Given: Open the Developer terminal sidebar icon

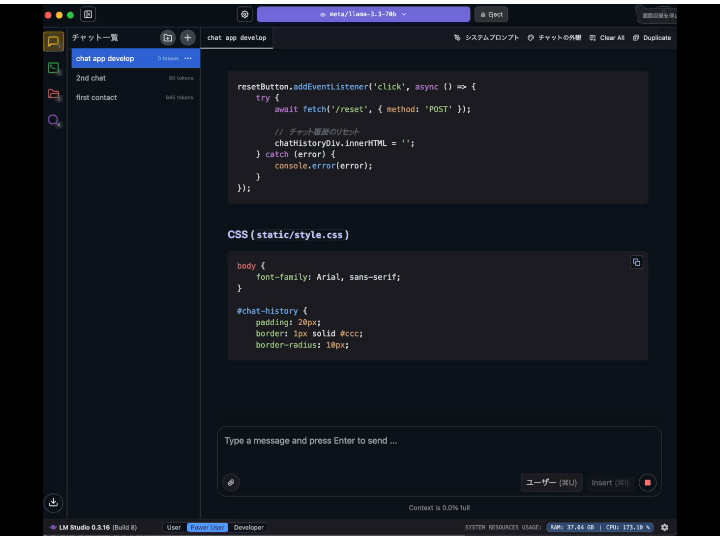Looking at the screenshot, I should [54, 68].
